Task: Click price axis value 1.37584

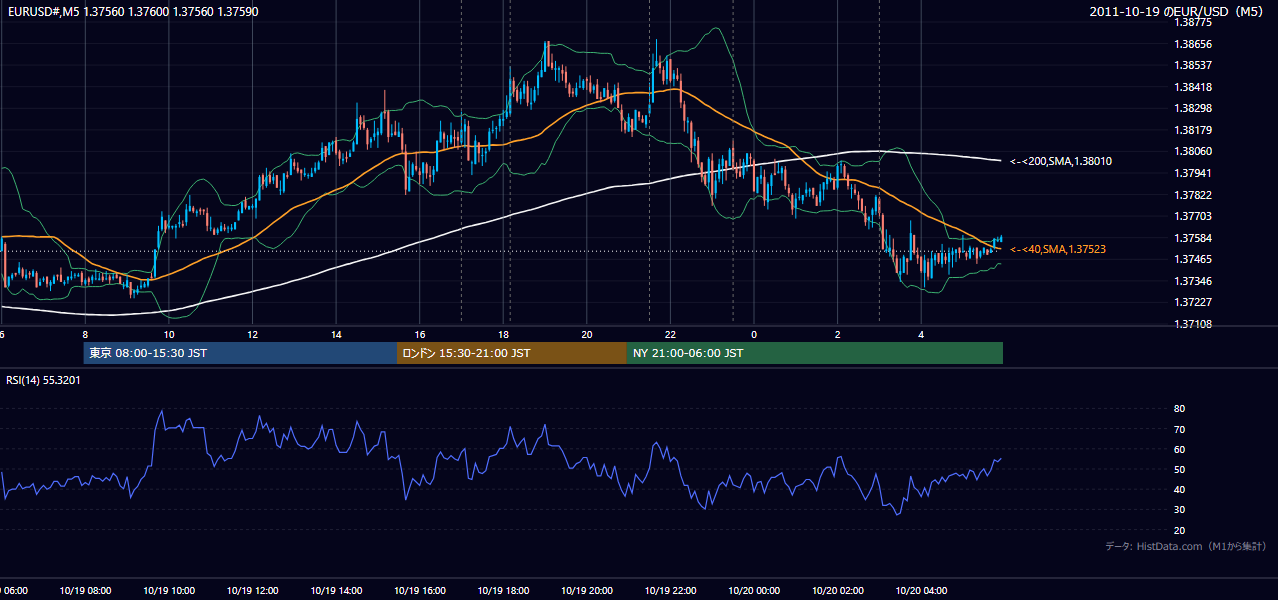Action: (1193, 238)
